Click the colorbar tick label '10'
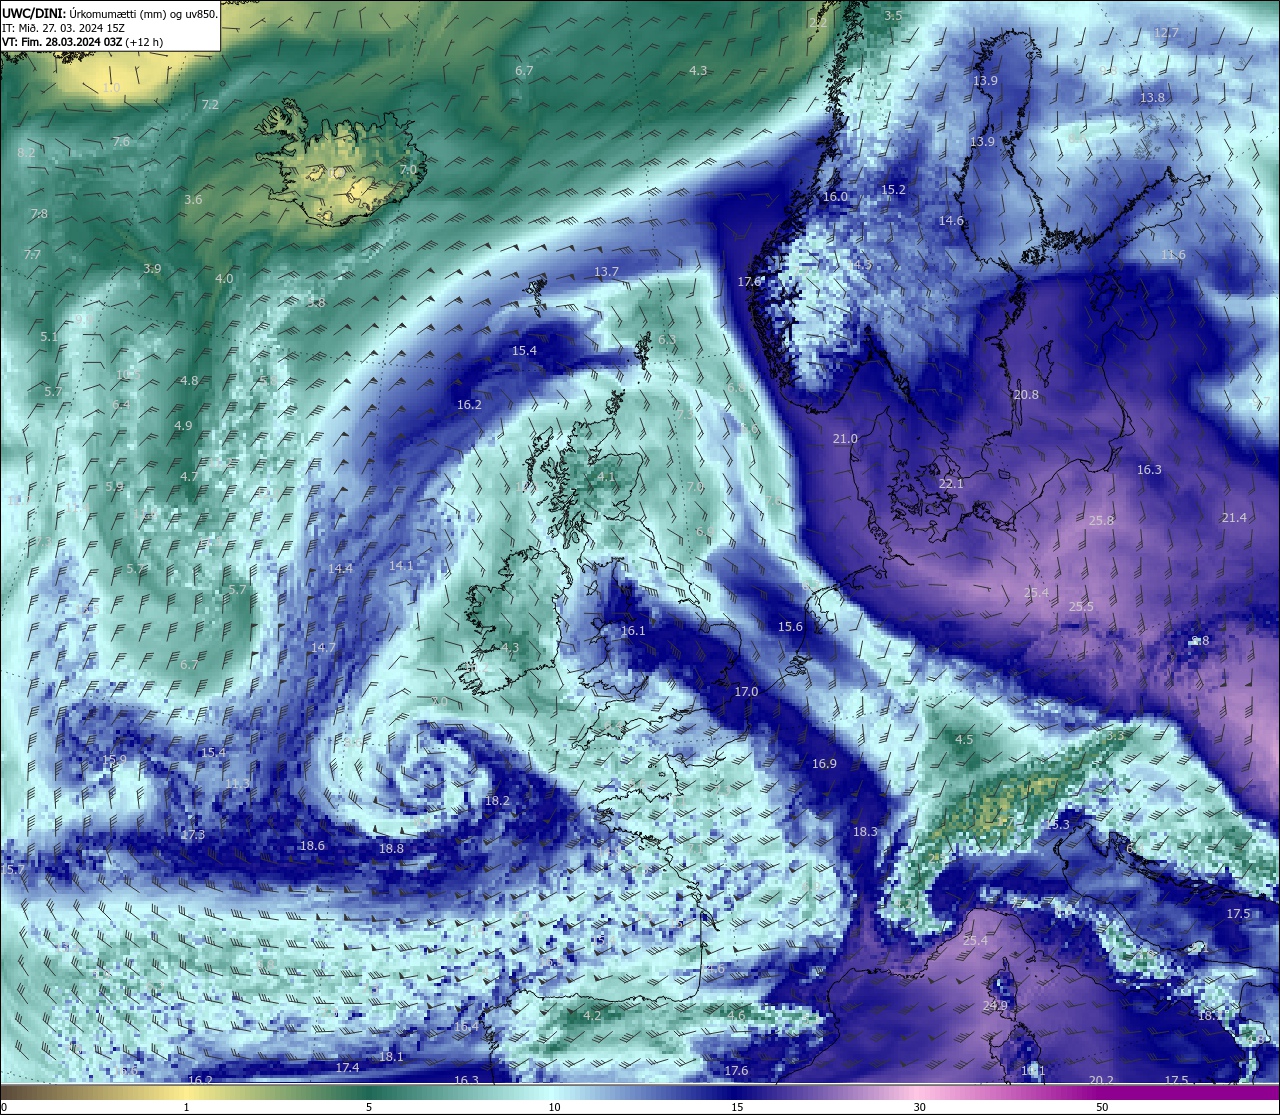Screen dimensions: 1280x1115 coord(553,1107)
